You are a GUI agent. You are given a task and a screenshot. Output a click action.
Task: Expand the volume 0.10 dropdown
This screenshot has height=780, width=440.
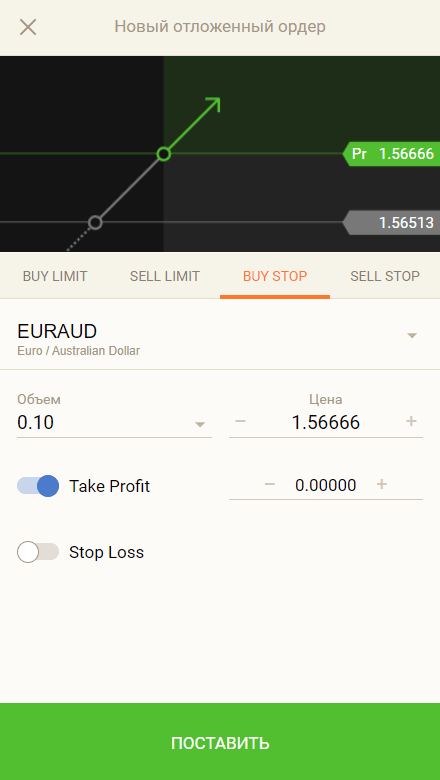pyautogui.click(x=114, y=423)
